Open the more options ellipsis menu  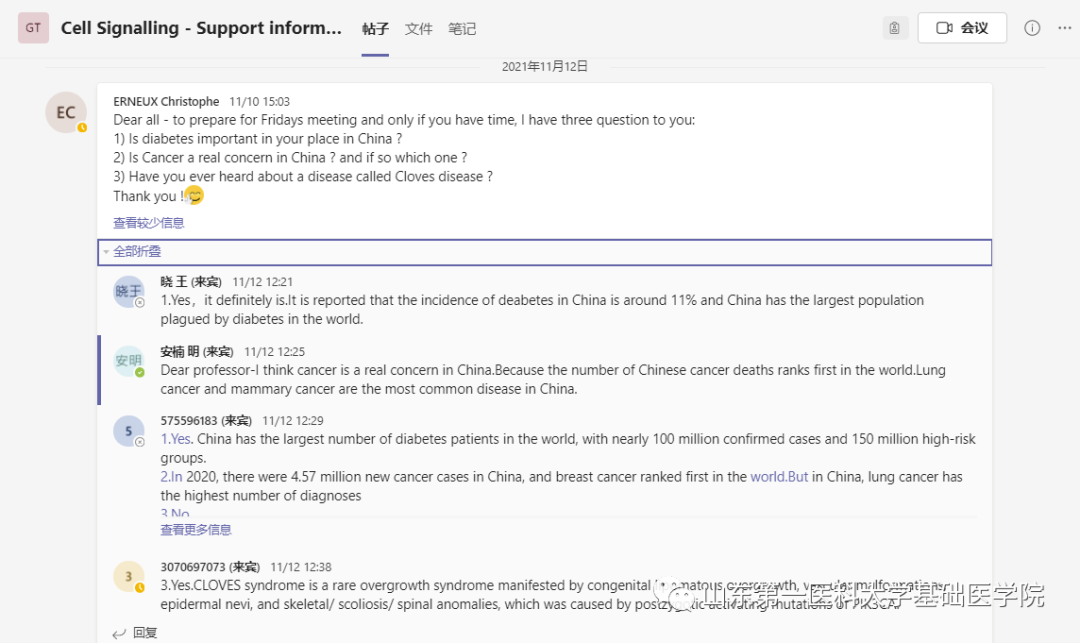(x=1064, y=28)
